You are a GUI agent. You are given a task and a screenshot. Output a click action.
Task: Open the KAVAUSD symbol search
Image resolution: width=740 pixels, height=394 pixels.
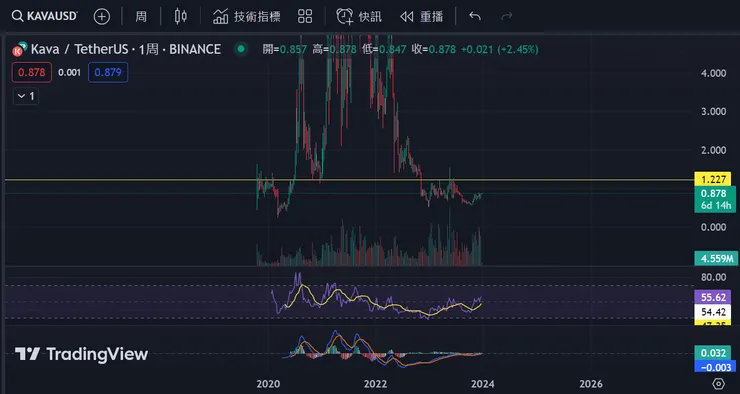click(x=44, y=16)
